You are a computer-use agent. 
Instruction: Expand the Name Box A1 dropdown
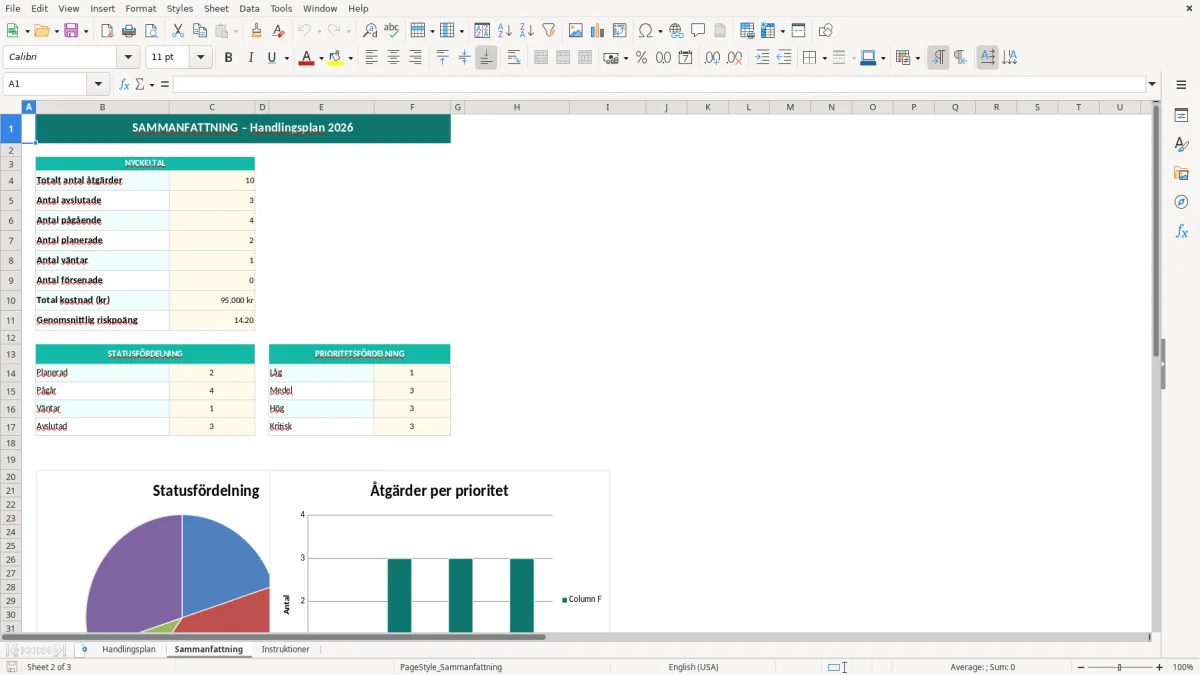pos(98,85)
